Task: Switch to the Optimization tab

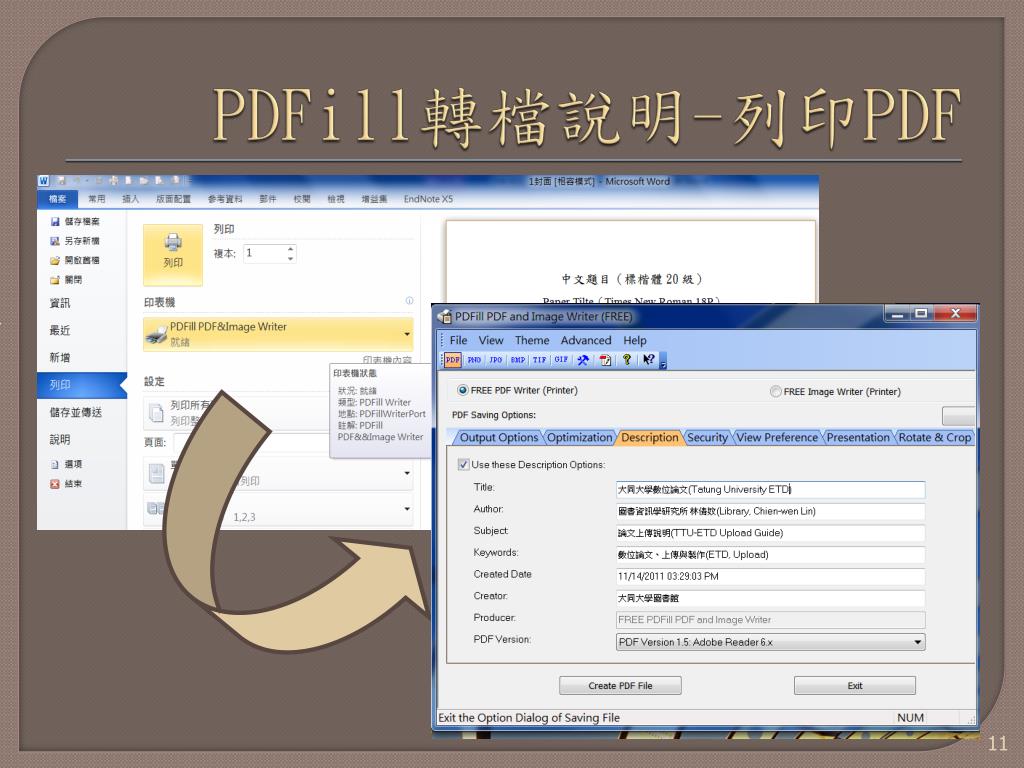Action: pyautogui.click(x=579, y=438)
